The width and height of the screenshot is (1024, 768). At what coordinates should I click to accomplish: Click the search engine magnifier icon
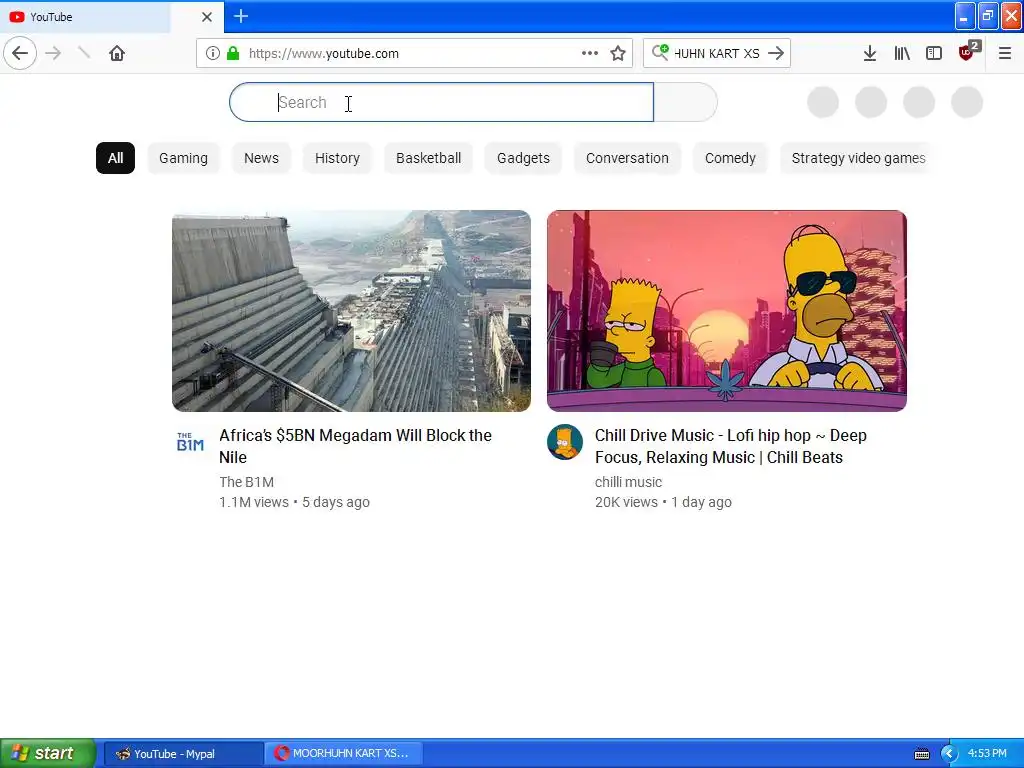pos(660,52)
